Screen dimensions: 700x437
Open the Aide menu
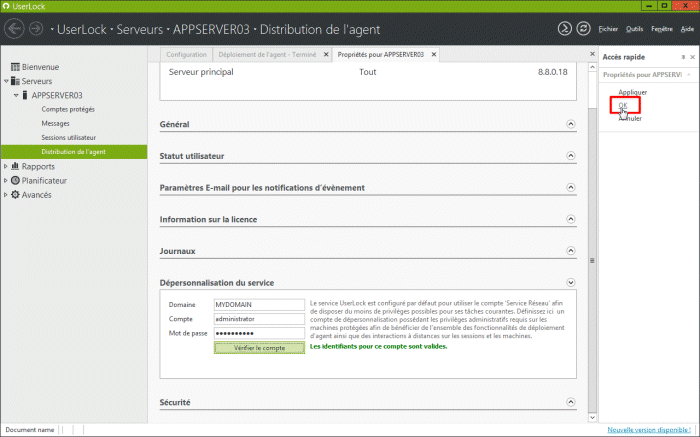click(x=687, y=29)
